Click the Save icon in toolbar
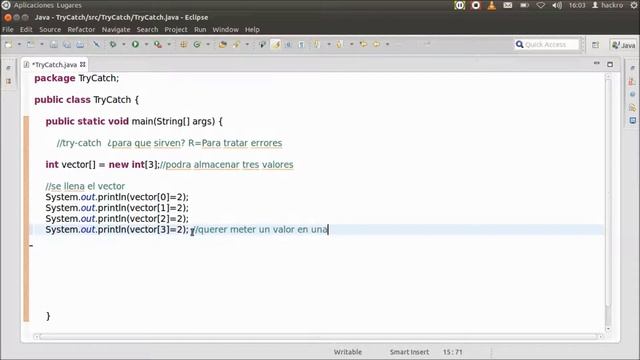640x360 pixels. (x=53, y=44)
